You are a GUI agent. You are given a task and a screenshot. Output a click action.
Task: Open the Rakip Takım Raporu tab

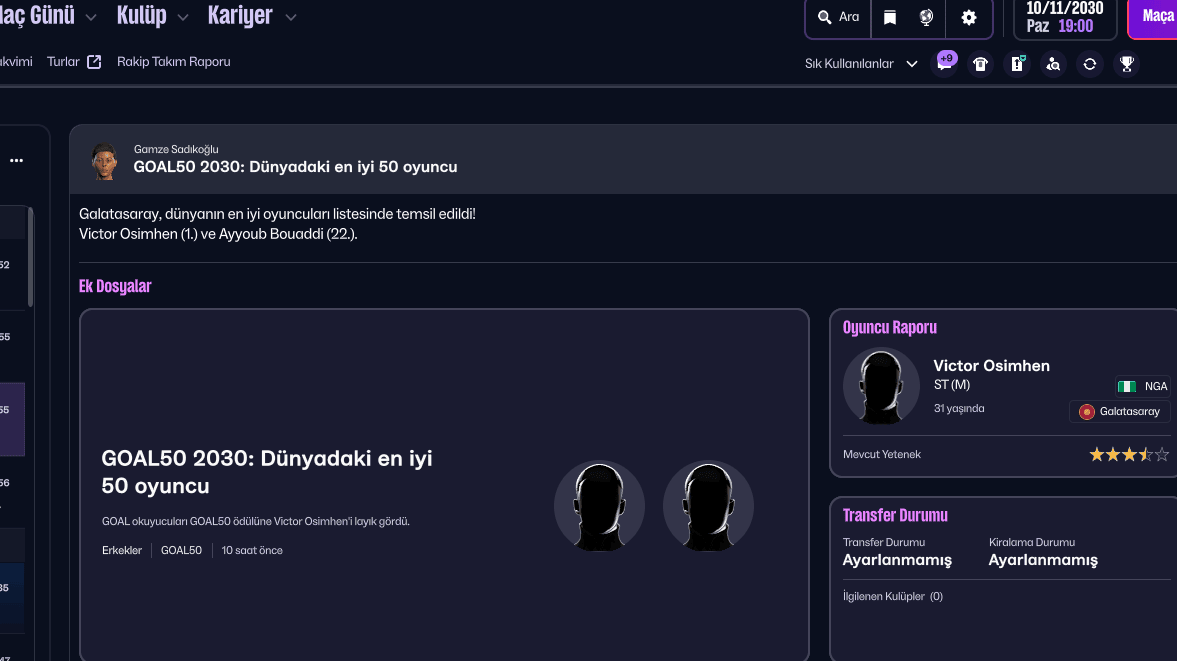click(174, 62)
